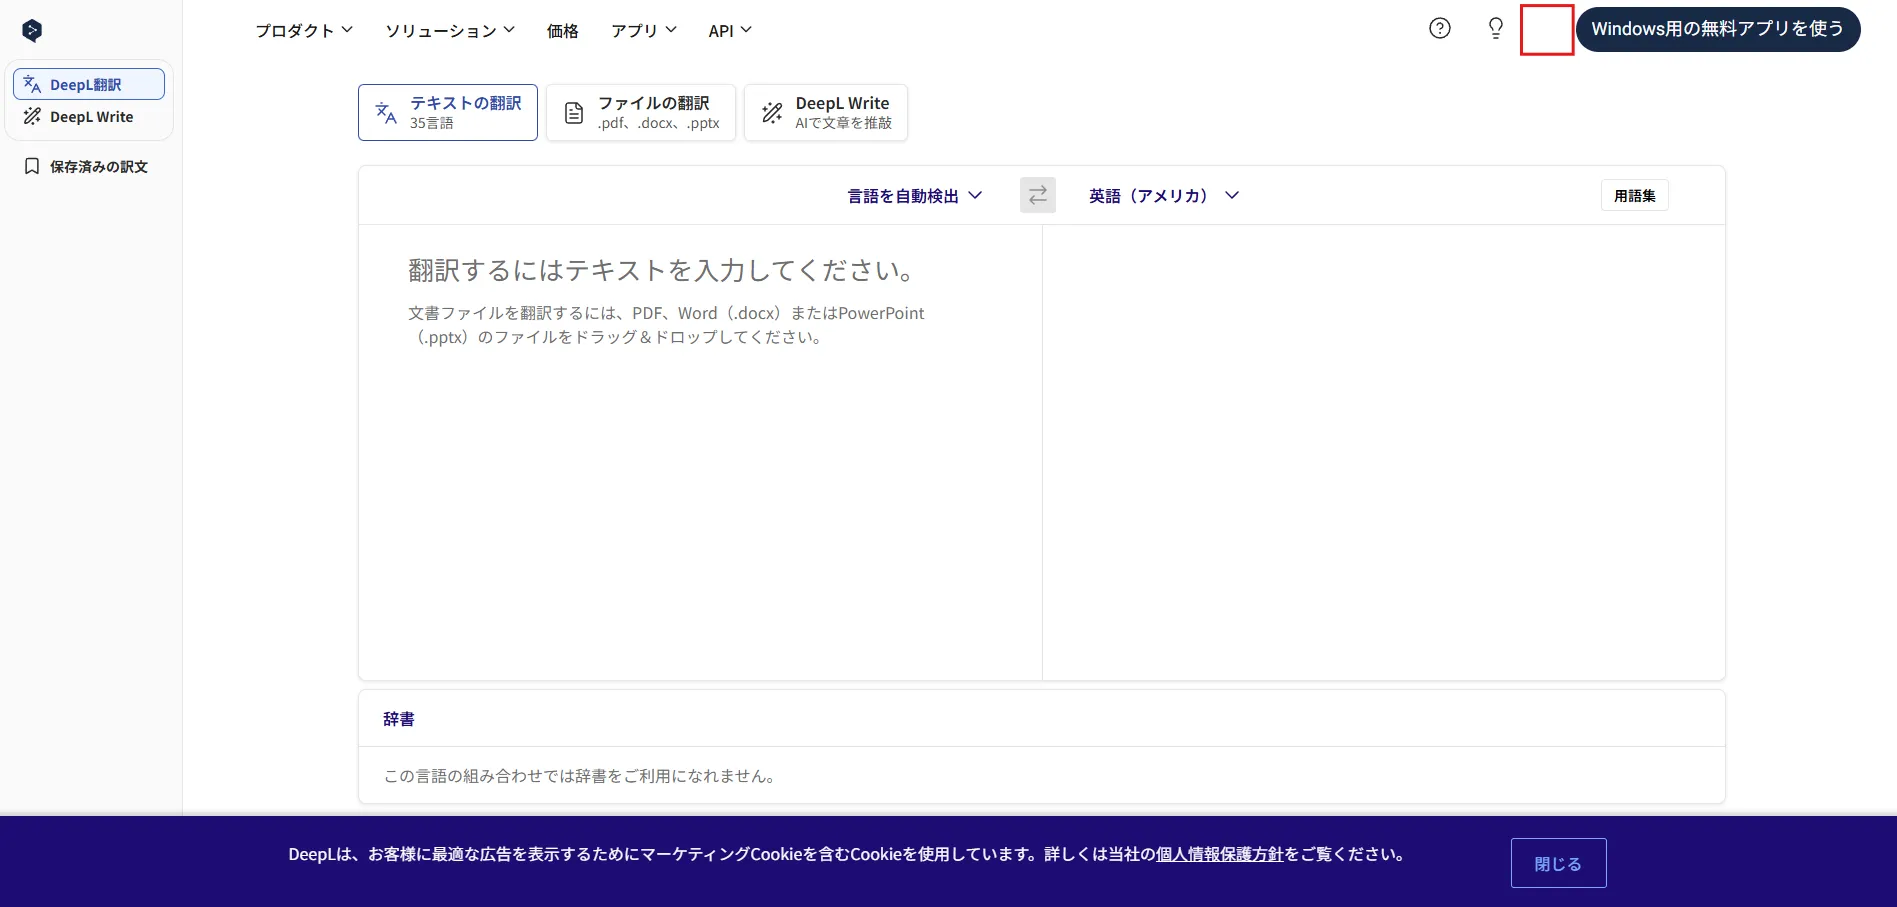The height and width of the screenshot is (907, 1897).
Task: Open the 価格 page link
Action: (x=563, y=31)
